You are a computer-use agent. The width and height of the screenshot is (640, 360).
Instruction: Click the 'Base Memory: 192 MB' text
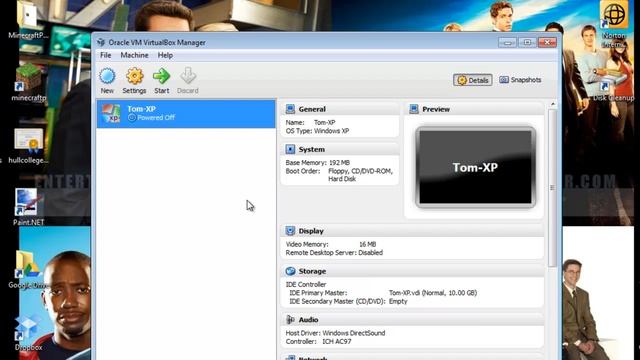click(318, 162)
